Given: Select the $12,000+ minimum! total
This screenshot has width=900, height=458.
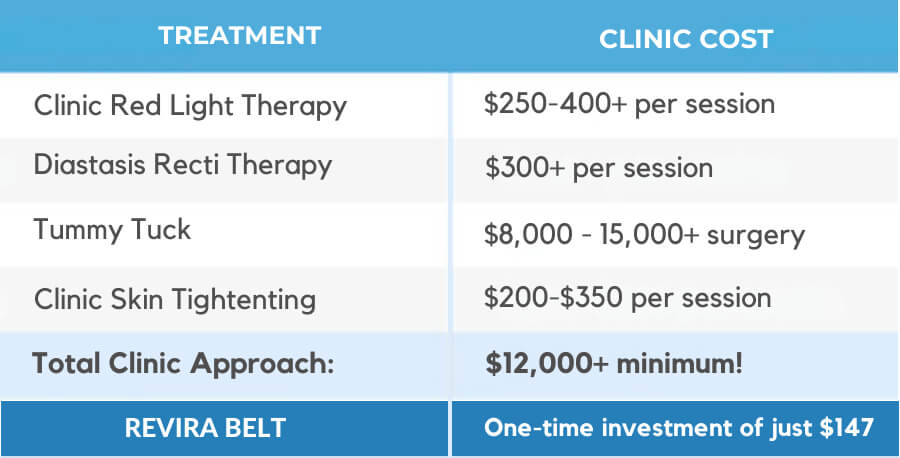Looking at the screenshot, I should pos(613,363).
